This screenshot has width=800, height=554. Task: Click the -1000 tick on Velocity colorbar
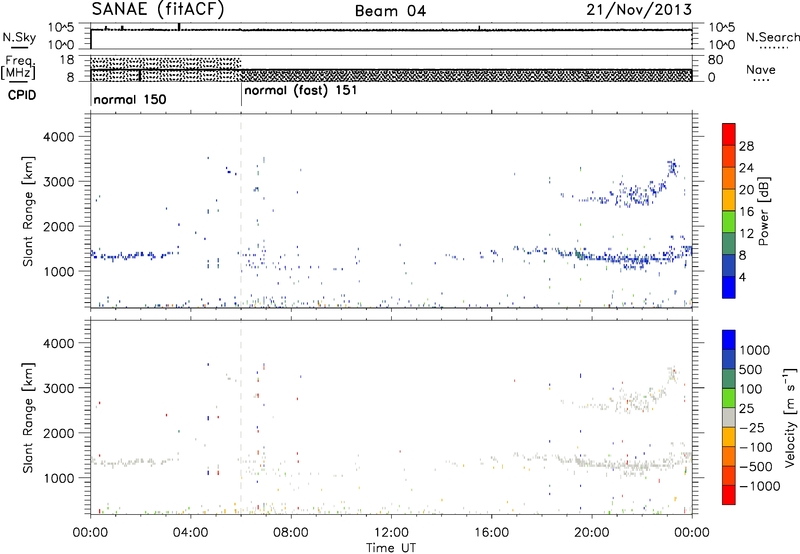coord(760,486)
